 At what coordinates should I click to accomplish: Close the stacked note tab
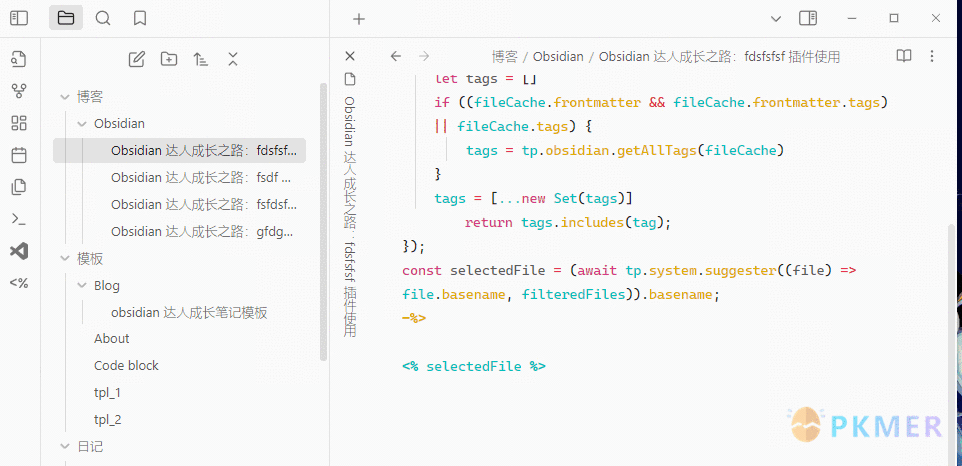pyautogui.click(x=350, y=56)
